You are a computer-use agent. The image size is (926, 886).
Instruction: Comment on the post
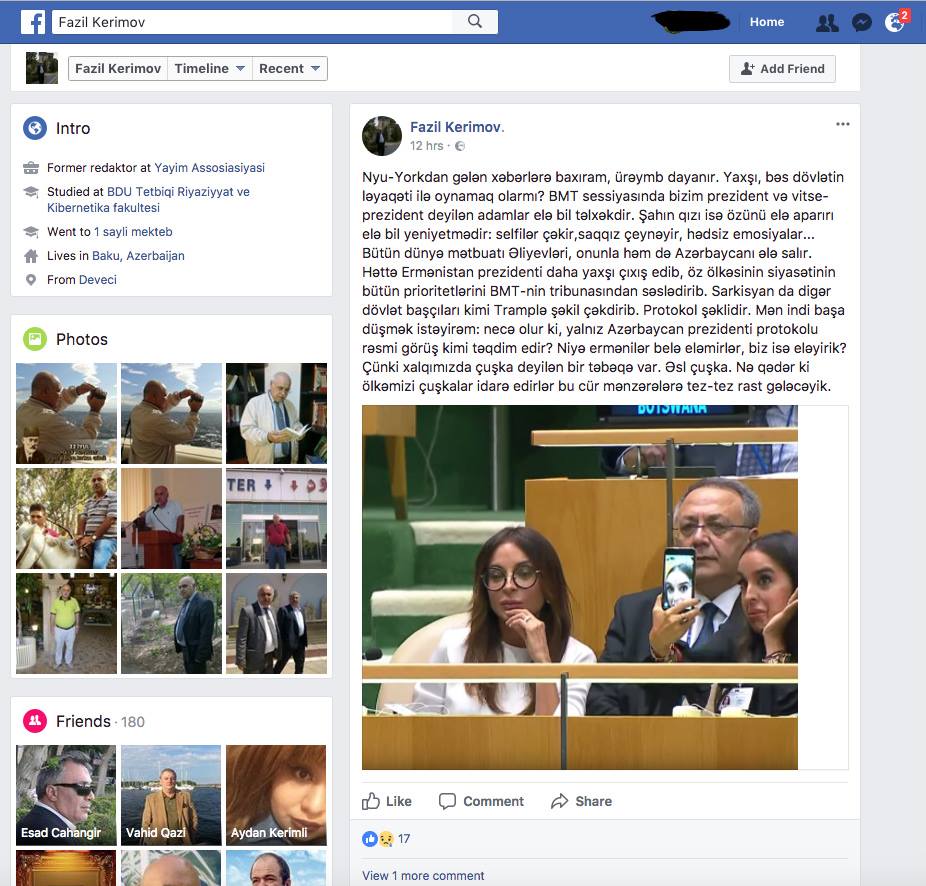point(481,801)
